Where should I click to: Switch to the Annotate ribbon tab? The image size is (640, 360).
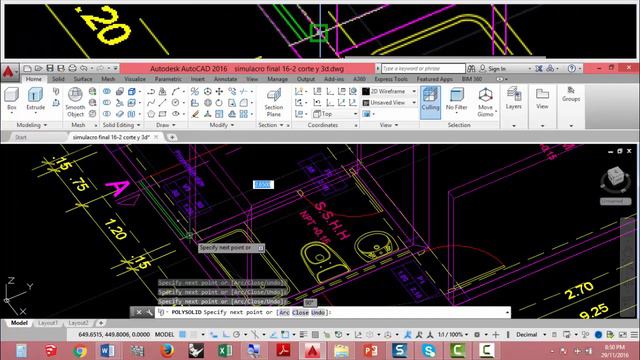[x=225, y=79]
